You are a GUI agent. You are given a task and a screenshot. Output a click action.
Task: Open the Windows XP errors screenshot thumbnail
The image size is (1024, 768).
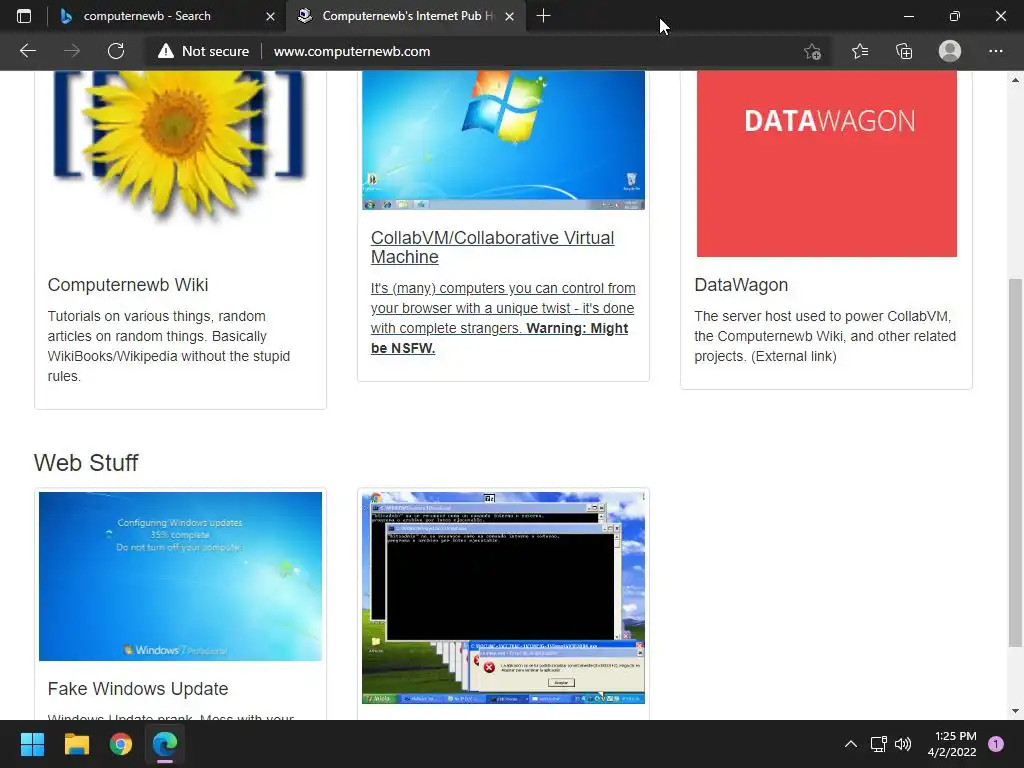[504, 598]
